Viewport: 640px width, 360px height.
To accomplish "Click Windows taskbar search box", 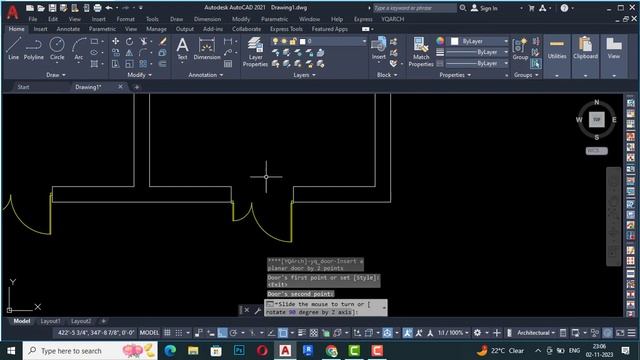I will (90, 351).
